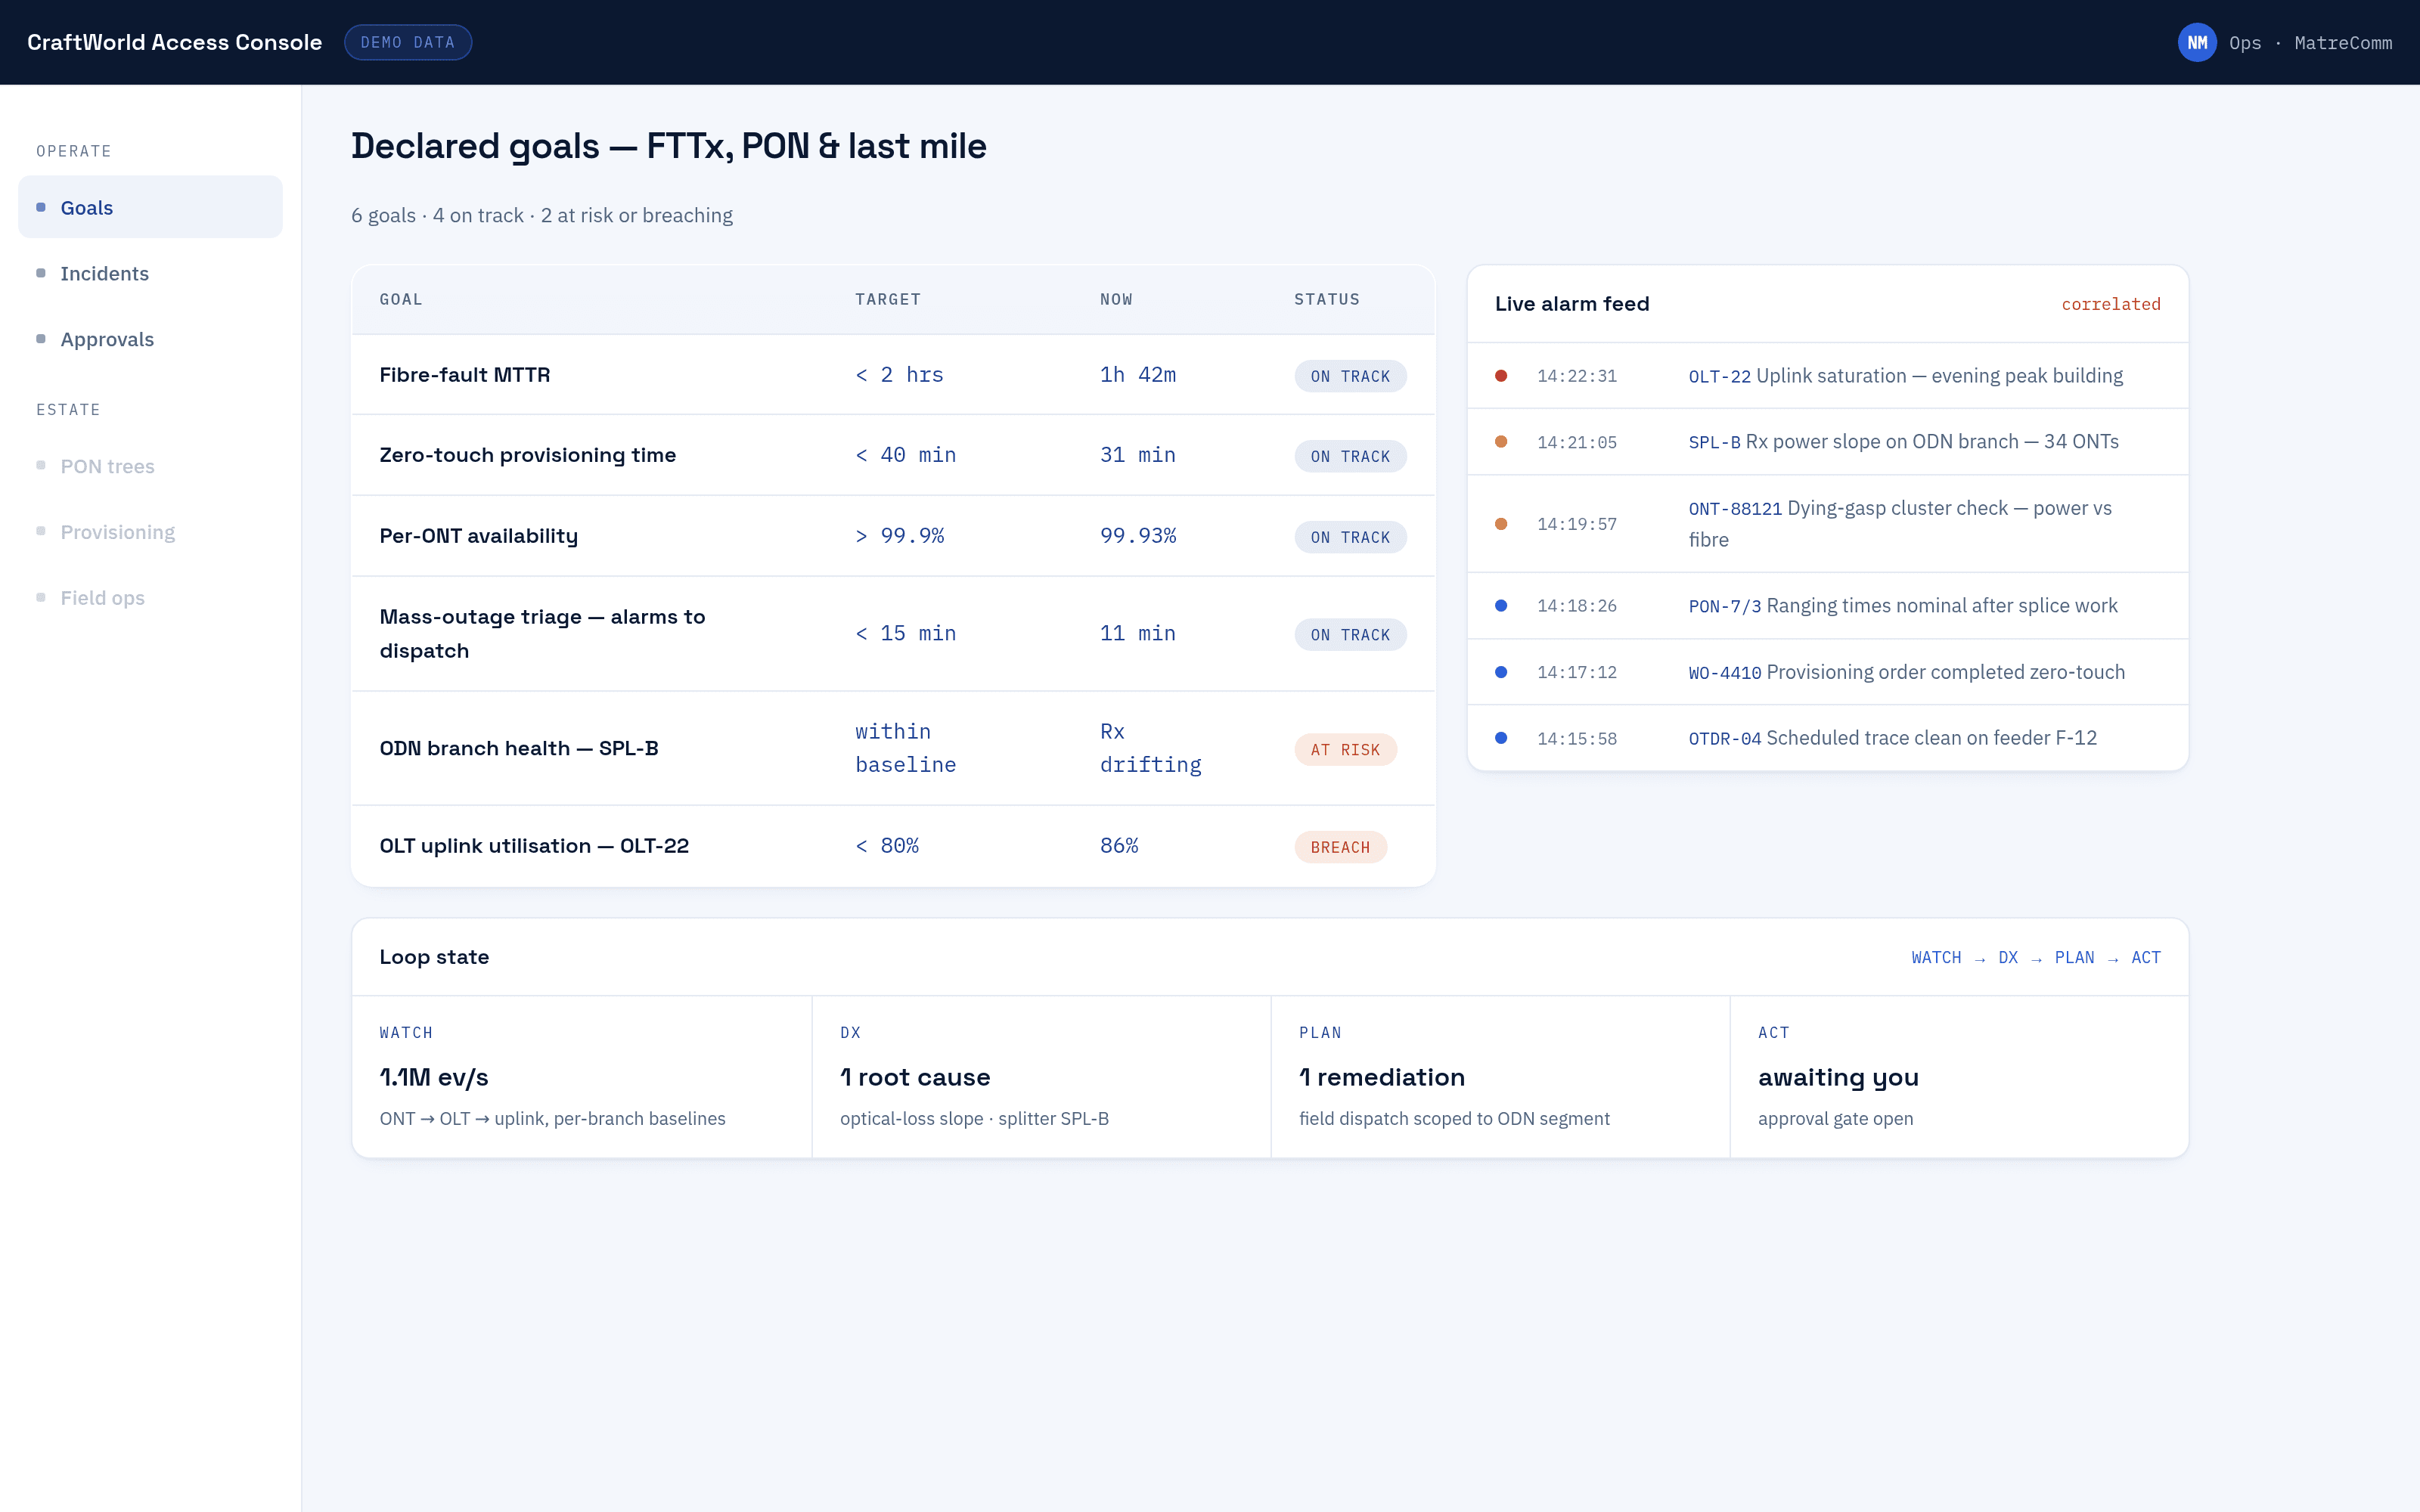
Task: Open PON trees in the Estate section
Action: coord(150,466)
